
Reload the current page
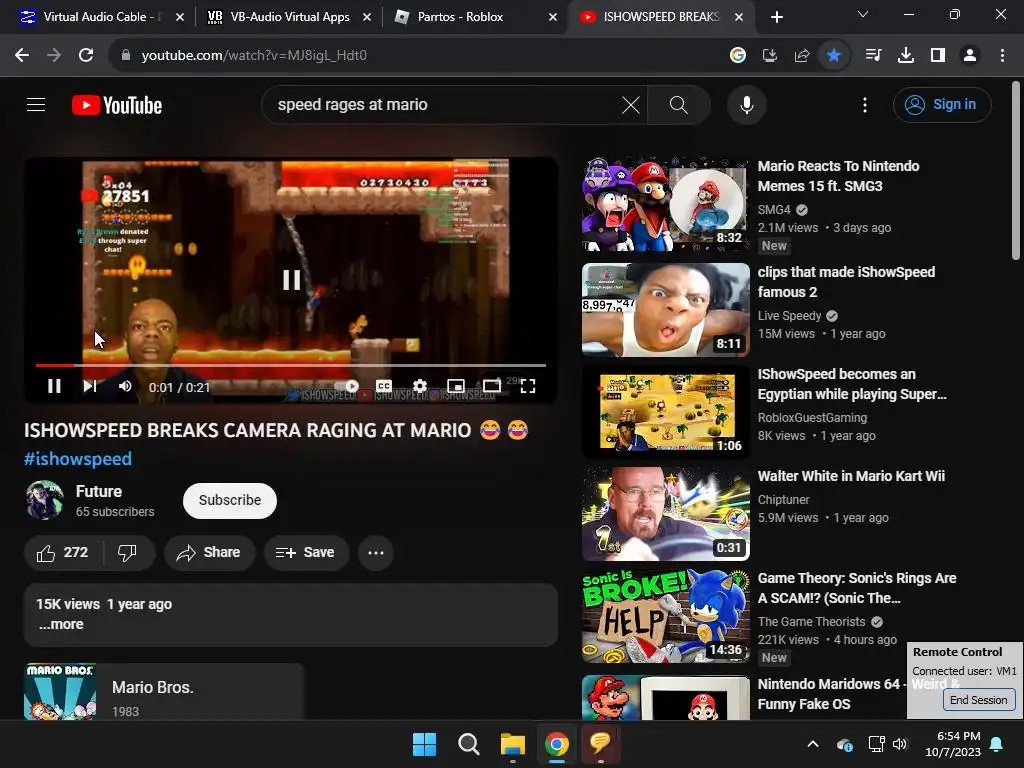click(86, 56)
